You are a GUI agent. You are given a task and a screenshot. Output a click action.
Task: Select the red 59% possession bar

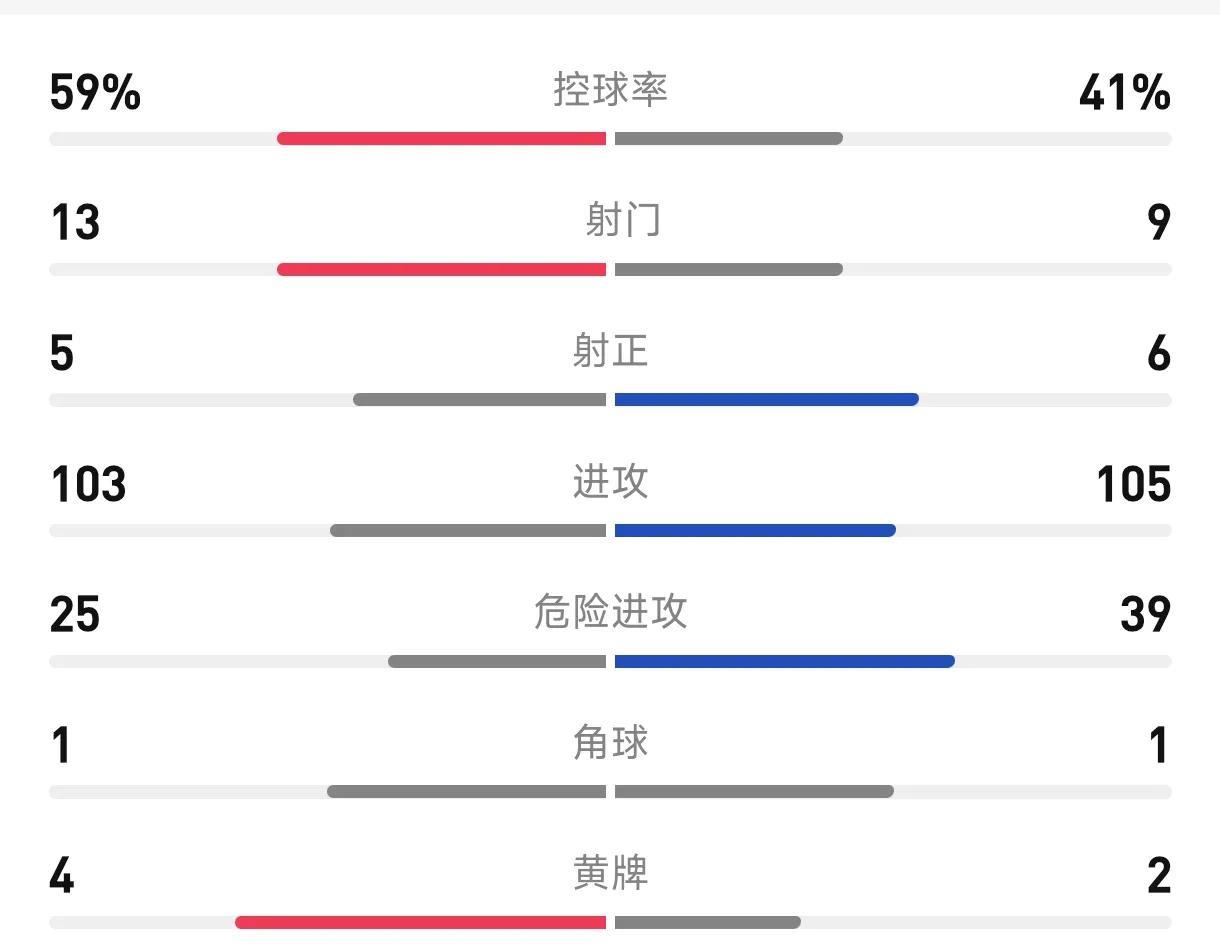pos(441,138)
